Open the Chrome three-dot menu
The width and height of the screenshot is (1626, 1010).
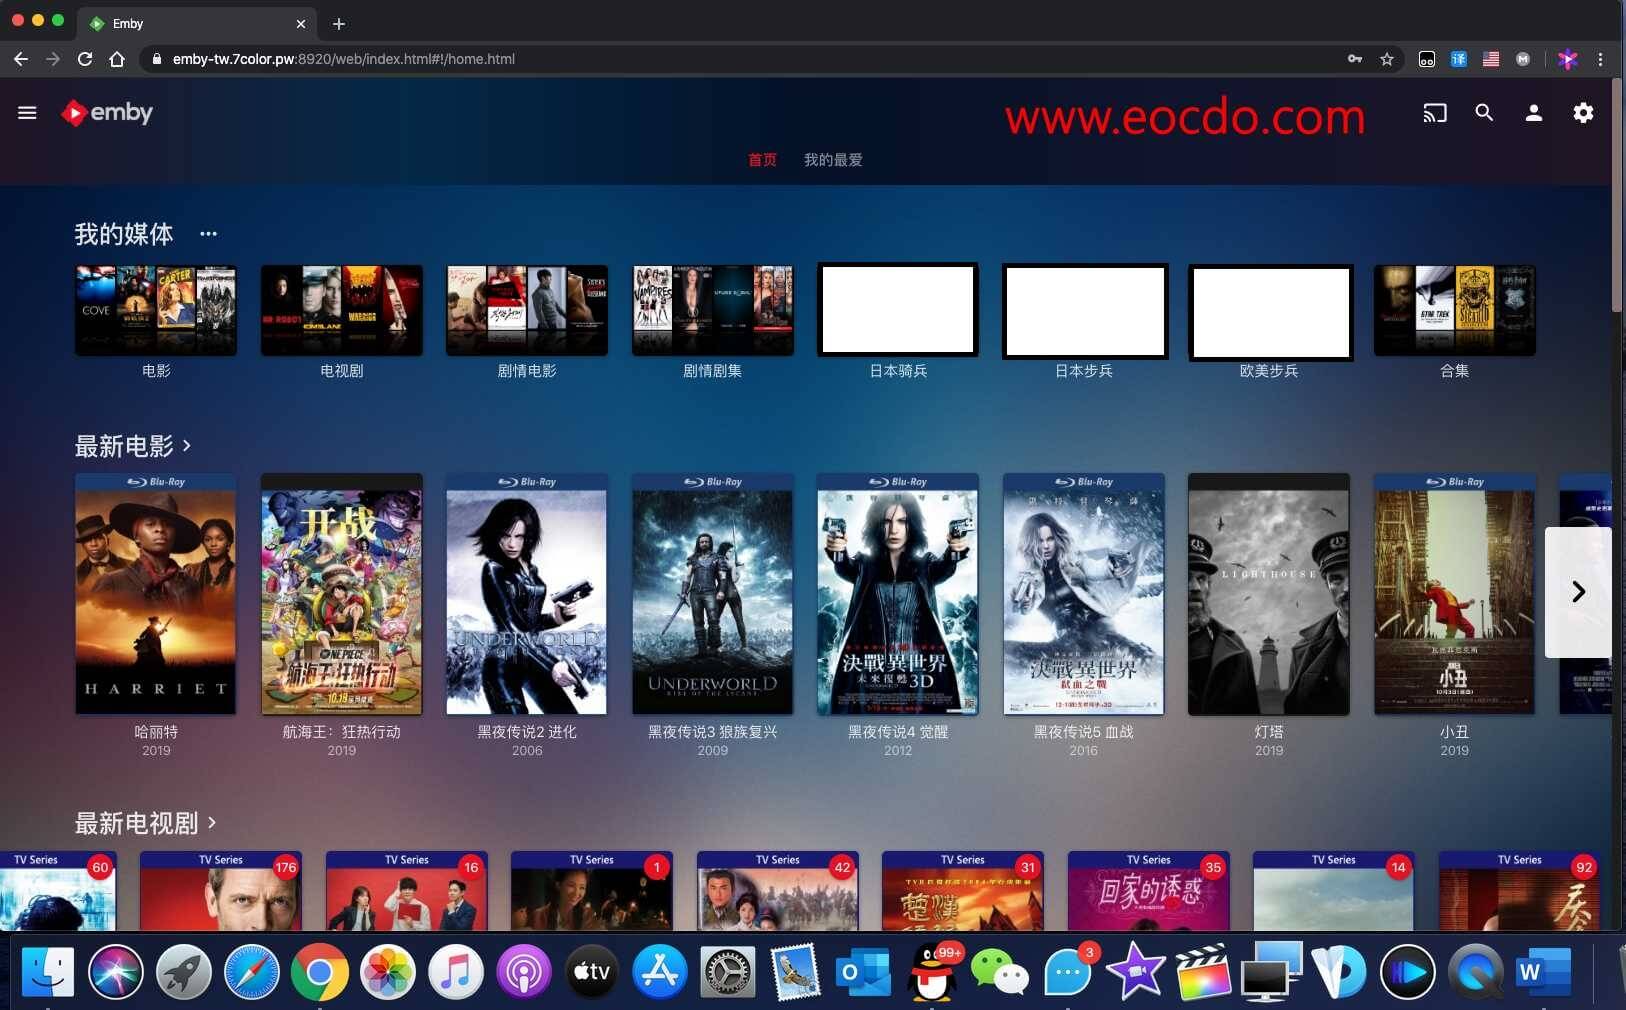point(1600,59)
